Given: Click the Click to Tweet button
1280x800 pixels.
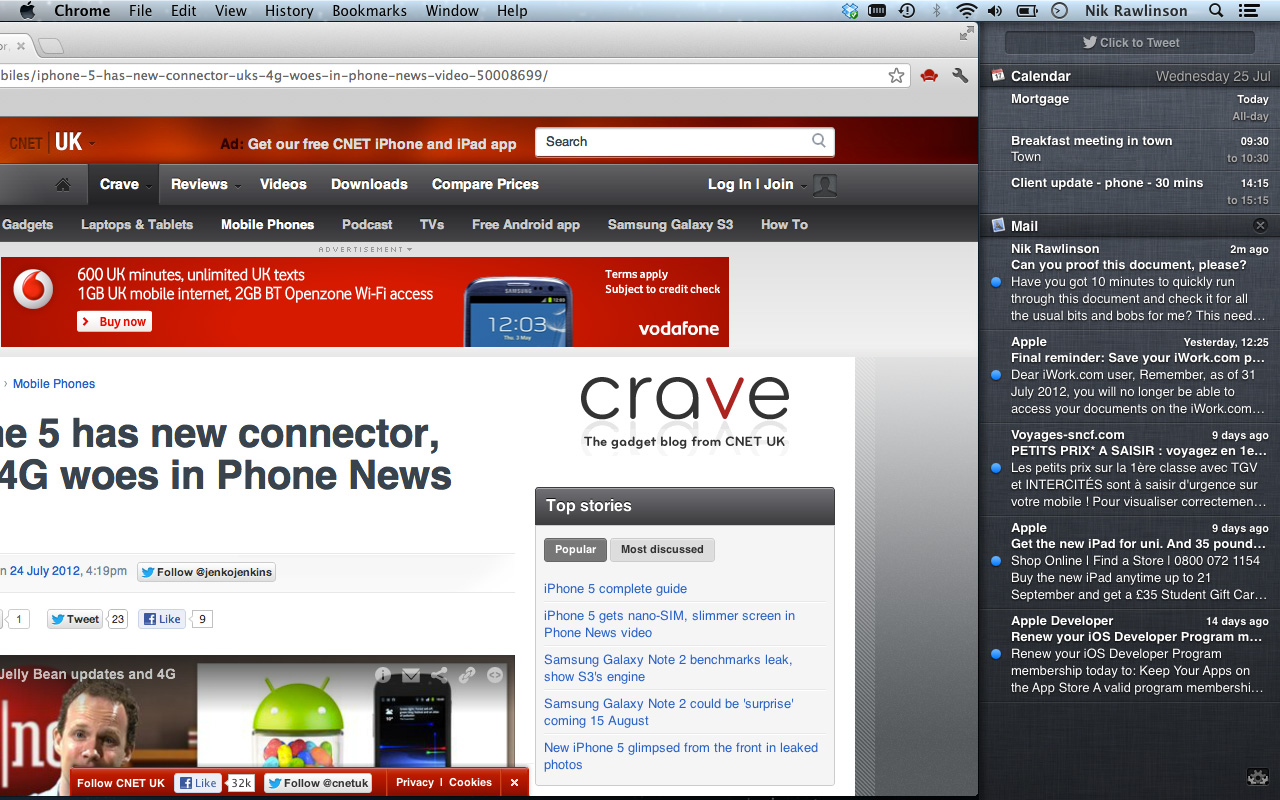Looking at the screenshot, I should [1130, 42].
